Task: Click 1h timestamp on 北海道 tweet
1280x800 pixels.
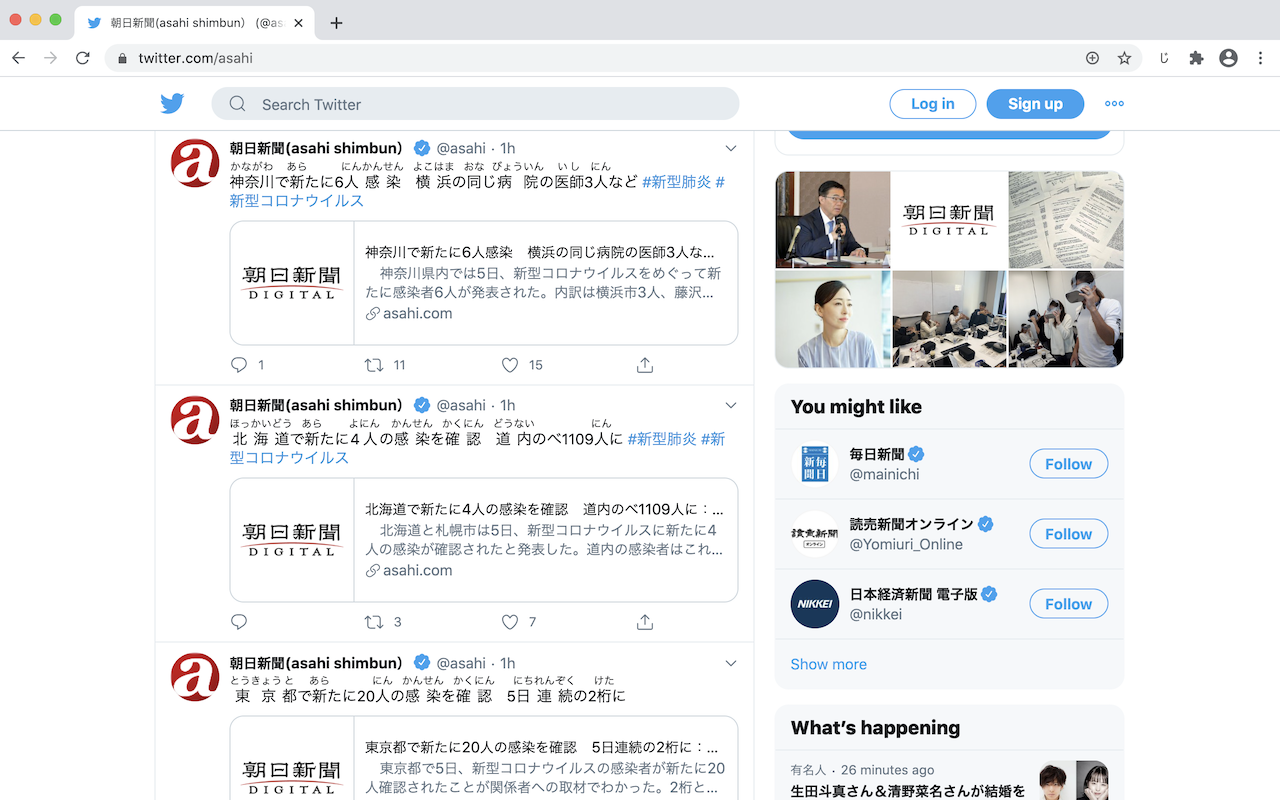Action: (x=508, y=405)
